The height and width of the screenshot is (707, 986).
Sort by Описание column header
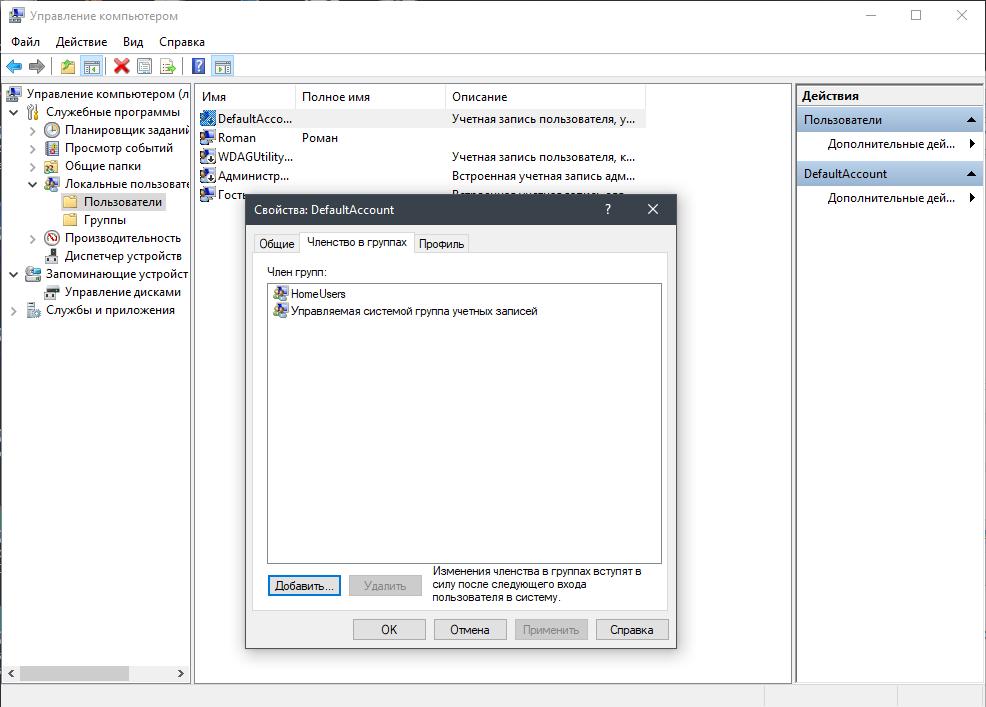click(545, 97)
